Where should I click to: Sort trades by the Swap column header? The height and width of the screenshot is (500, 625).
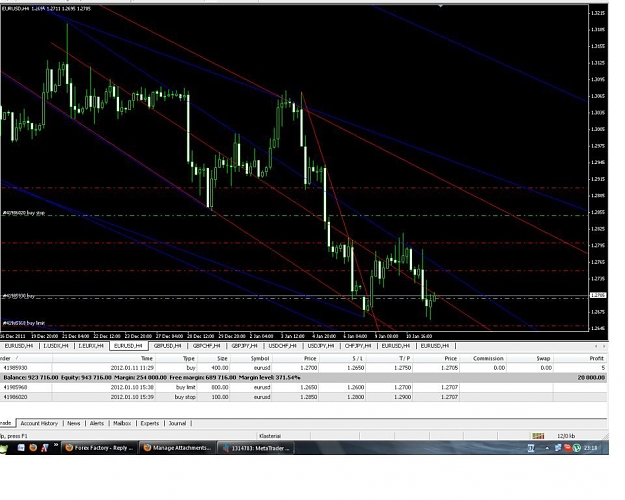click(531, 358)
